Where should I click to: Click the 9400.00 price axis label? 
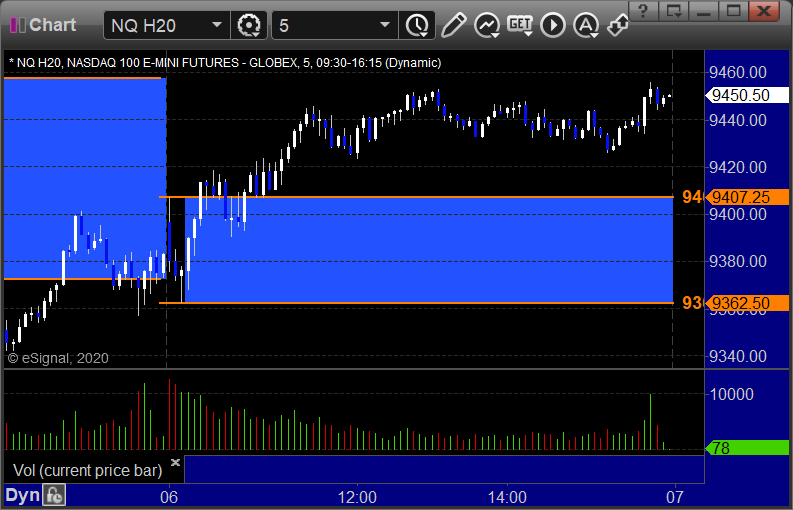click(x=738, y=215)
